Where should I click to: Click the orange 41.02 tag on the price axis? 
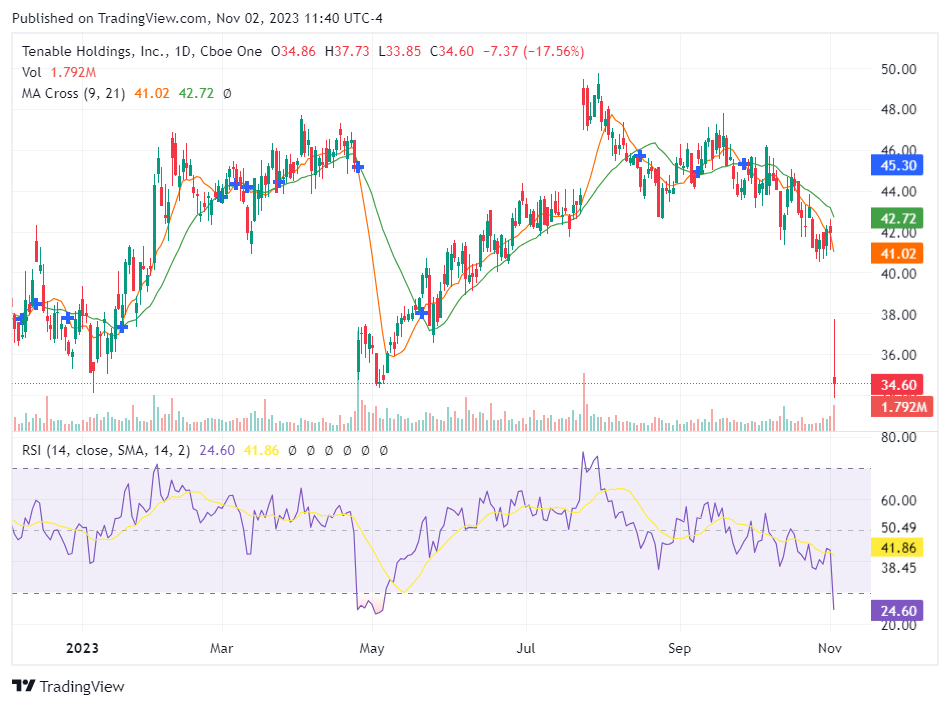[897, 253]
